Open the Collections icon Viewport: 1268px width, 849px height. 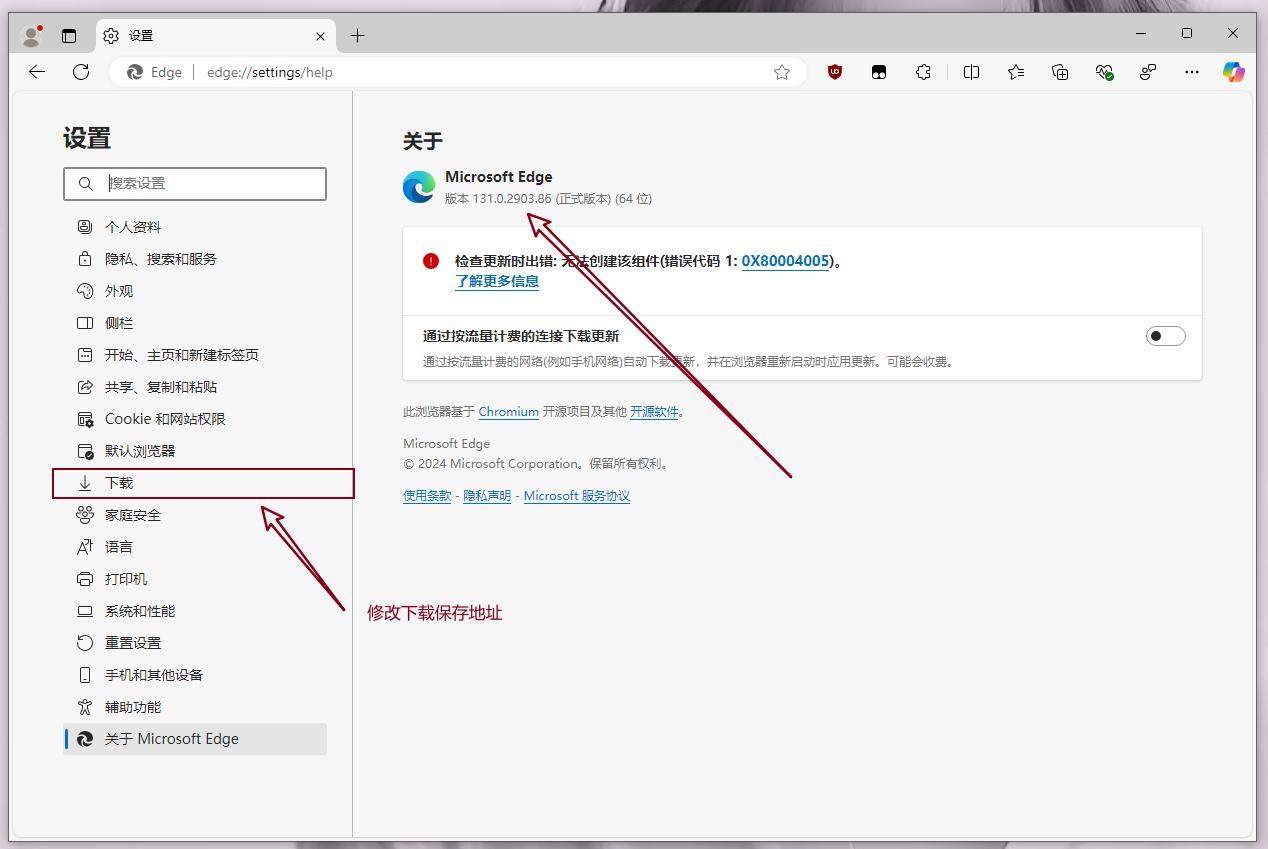tap(1060, 72)
